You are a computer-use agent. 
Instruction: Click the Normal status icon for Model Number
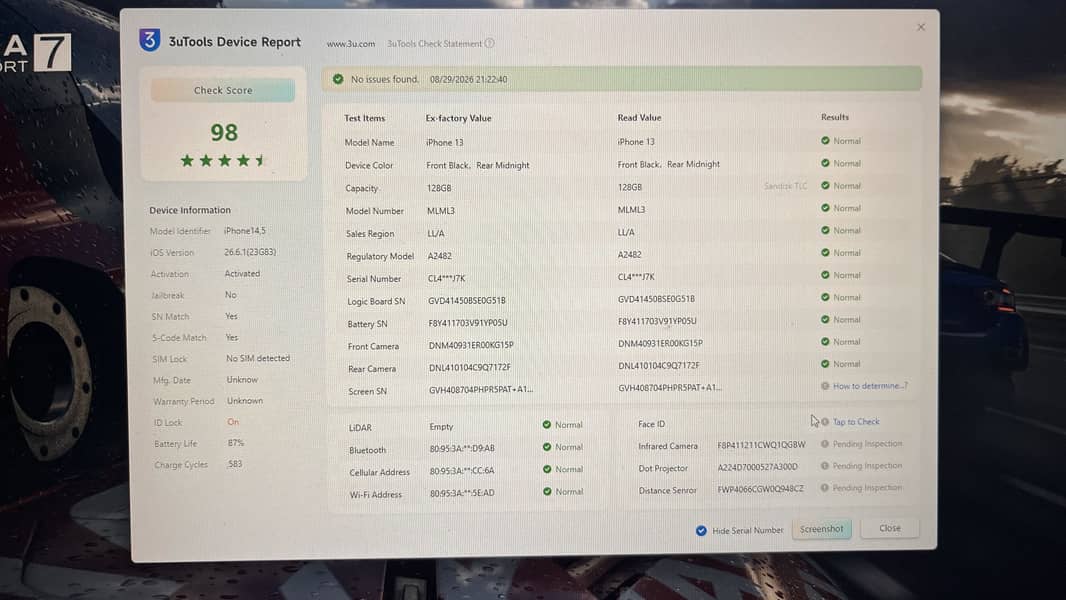click(x=825, y=208)
